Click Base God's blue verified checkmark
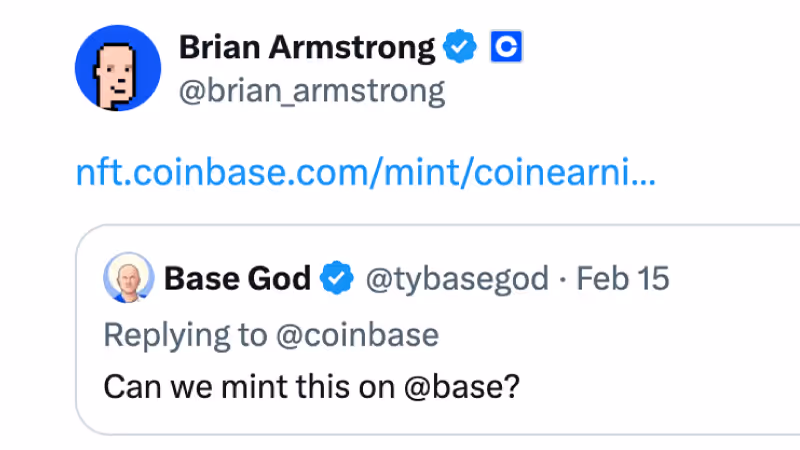 tap(337, 279)
